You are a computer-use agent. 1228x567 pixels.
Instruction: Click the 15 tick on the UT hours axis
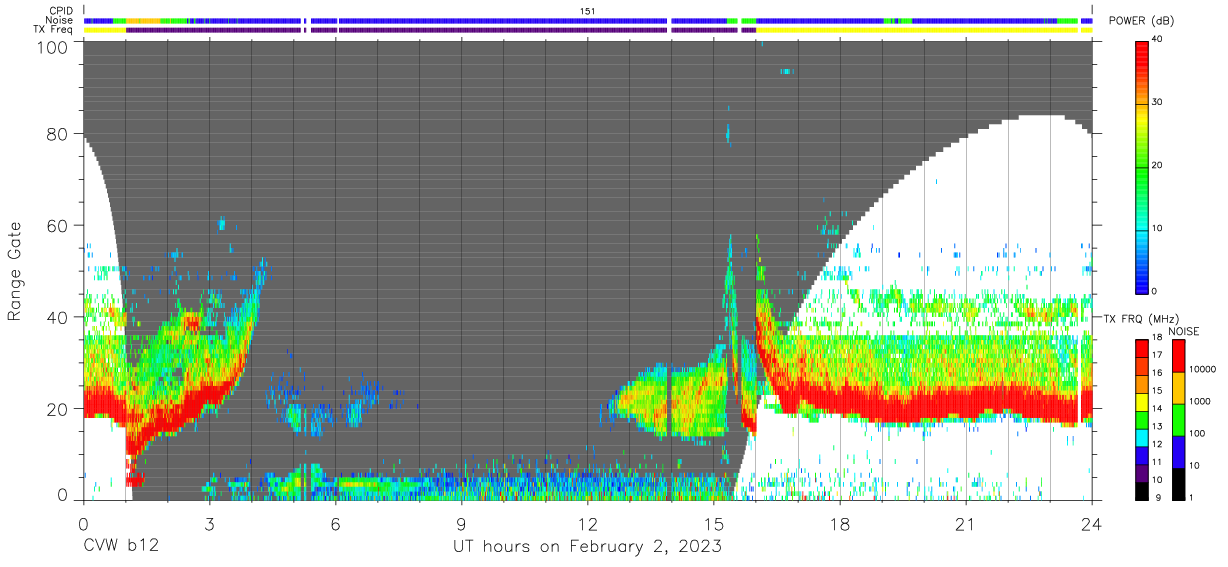pos(714,524)
